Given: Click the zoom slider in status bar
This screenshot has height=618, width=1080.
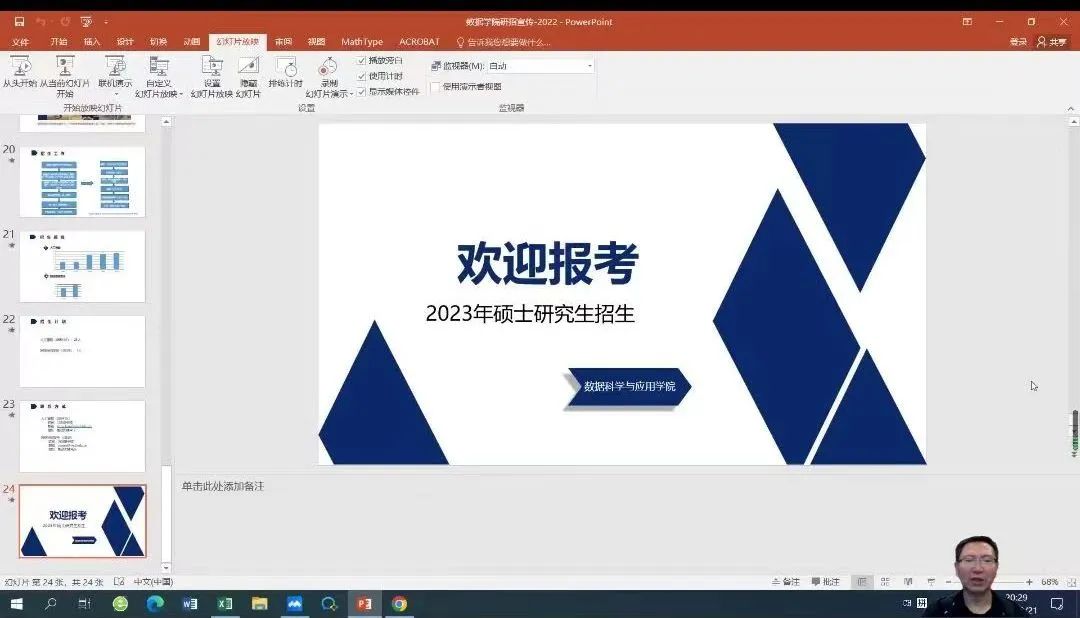Looking at the screenshot, I should 988,582.
